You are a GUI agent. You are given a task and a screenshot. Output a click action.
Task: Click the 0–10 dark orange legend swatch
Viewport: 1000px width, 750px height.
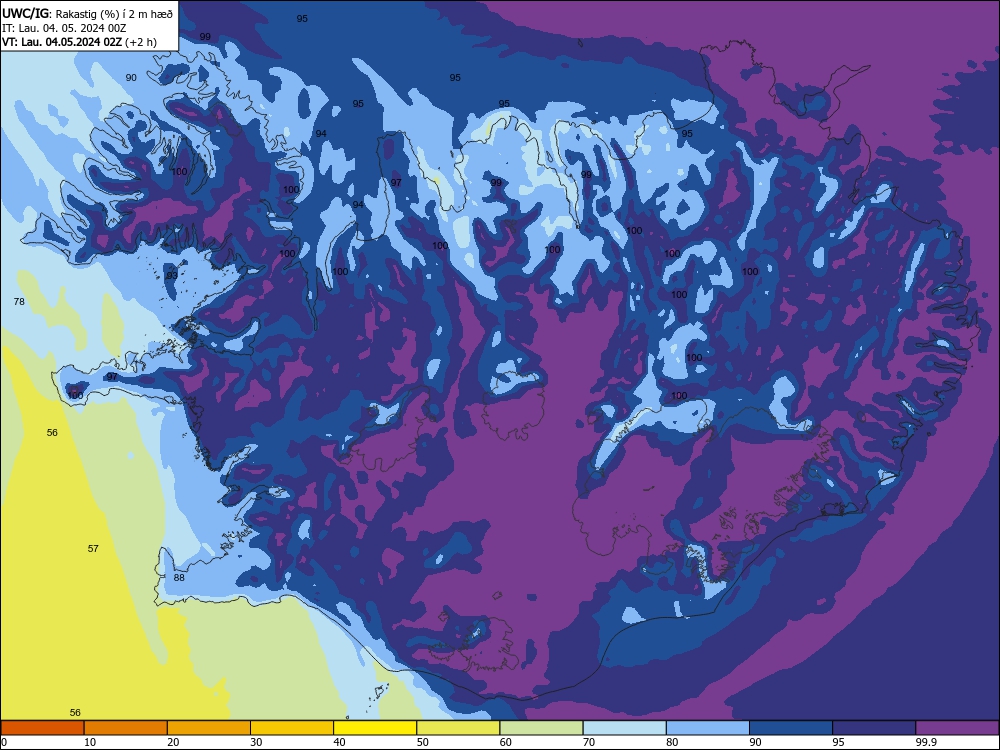click(x=43, y=728)
